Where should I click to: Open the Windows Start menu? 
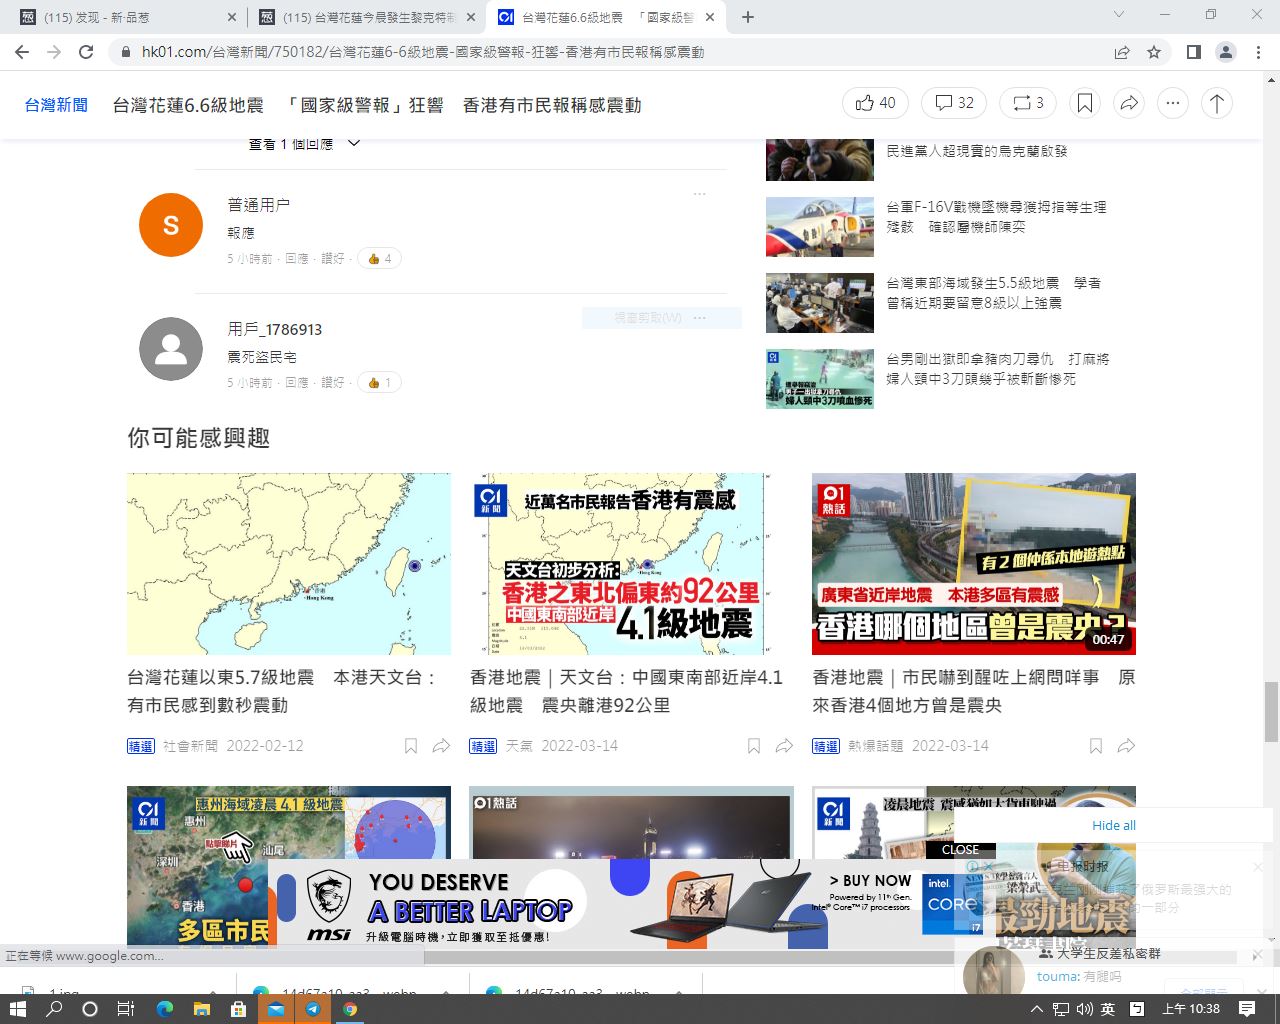pos(17,1009)
